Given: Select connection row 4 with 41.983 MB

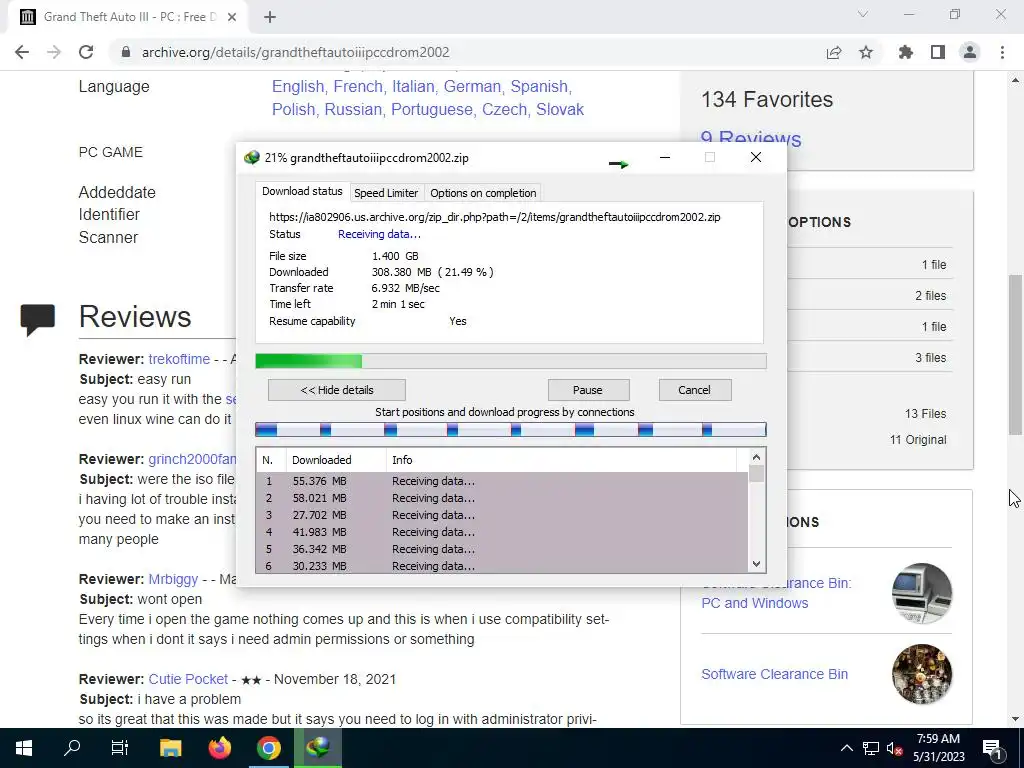Looking at the screenshot, I should pyautogui.click(x=502, y=532).
